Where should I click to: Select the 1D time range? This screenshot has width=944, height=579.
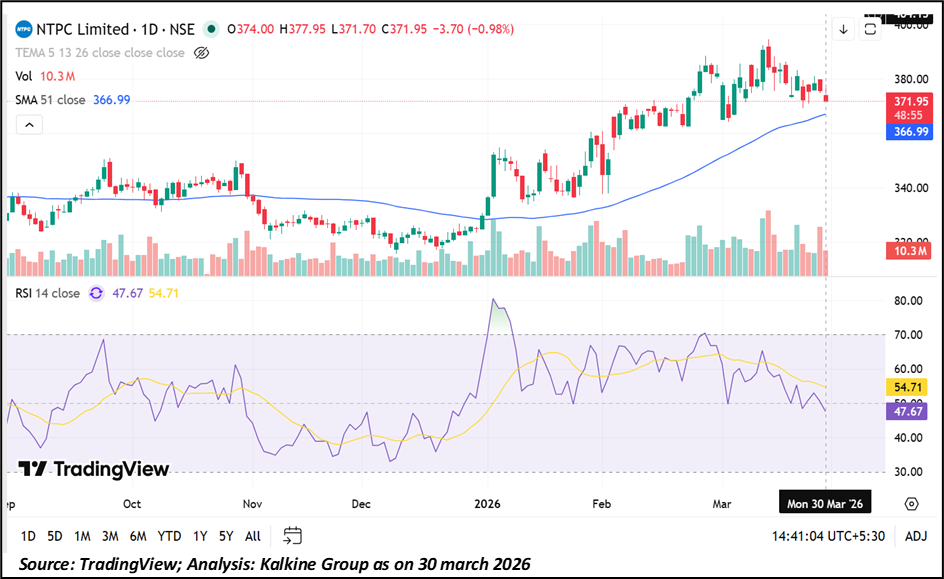coord(28,536)
